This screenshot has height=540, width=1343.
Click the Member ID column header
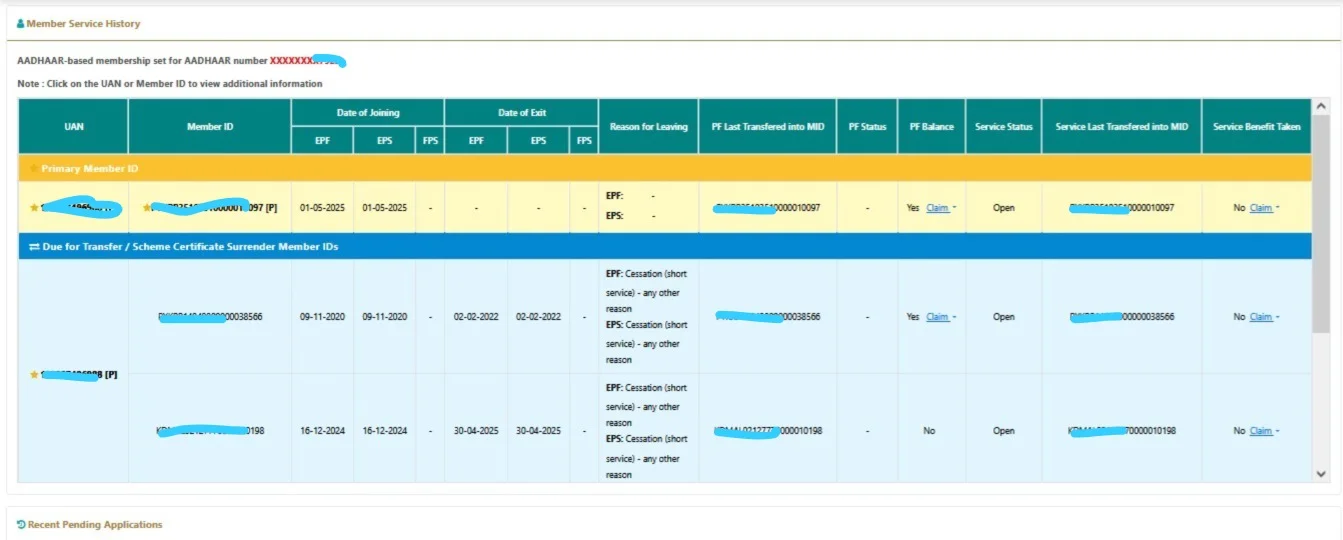(210, 127)
